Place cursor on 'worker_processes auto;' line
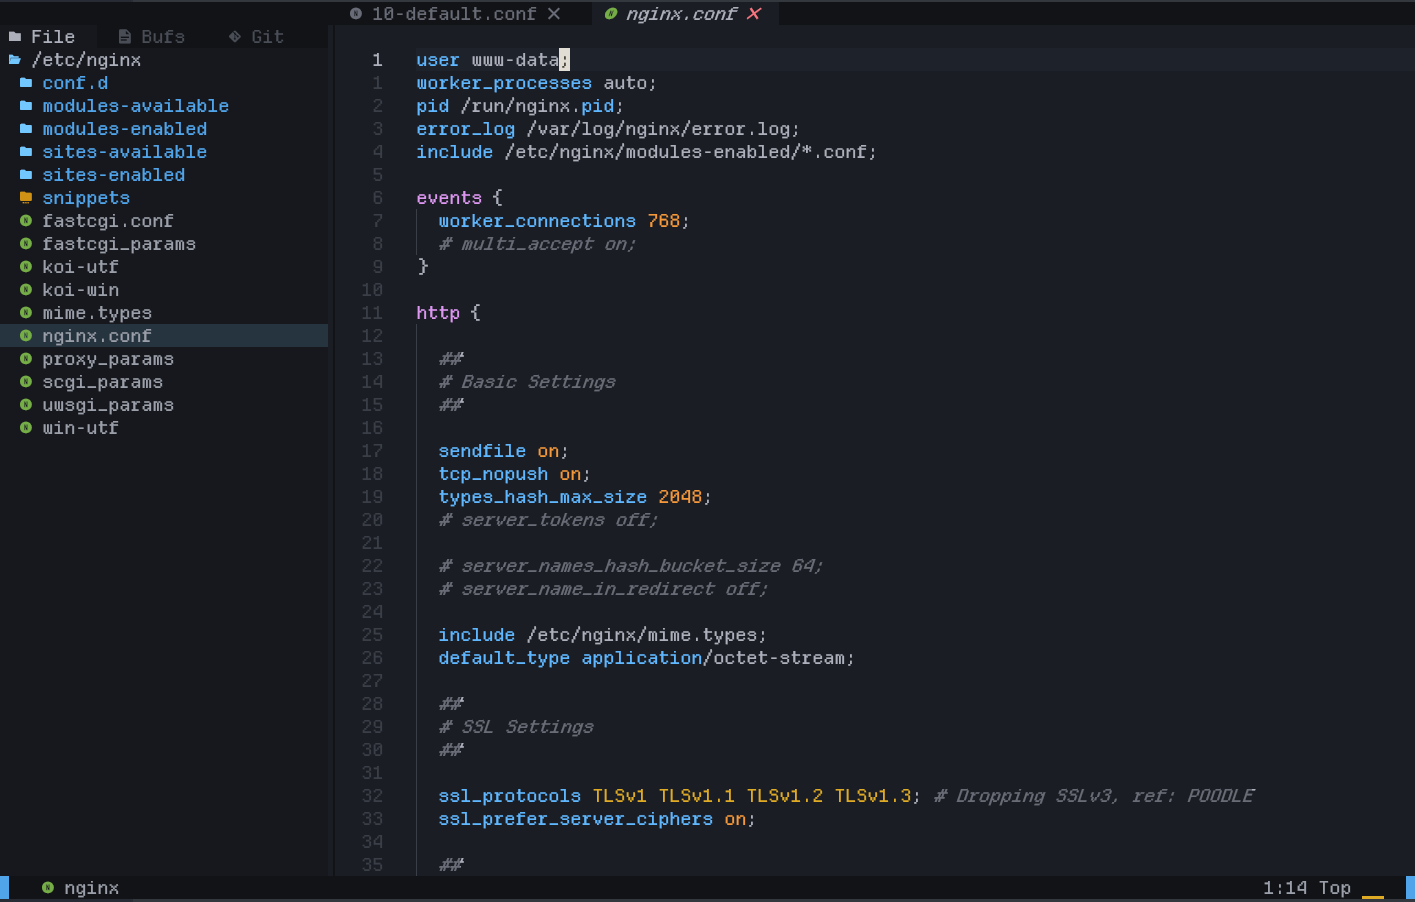Viewport: 1415px width, 902px height. tap(536, 83)
